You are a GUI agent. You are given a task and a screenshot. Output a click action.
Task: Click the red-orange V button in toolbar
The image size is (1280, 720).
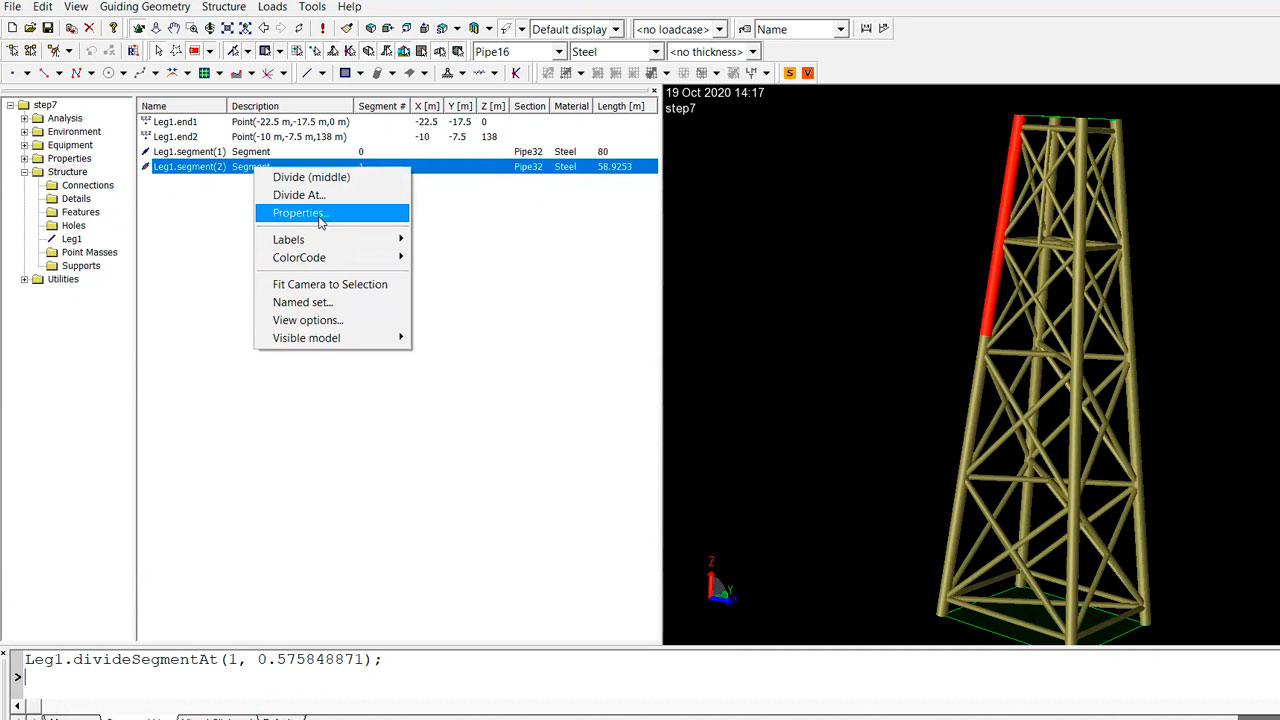807,73
